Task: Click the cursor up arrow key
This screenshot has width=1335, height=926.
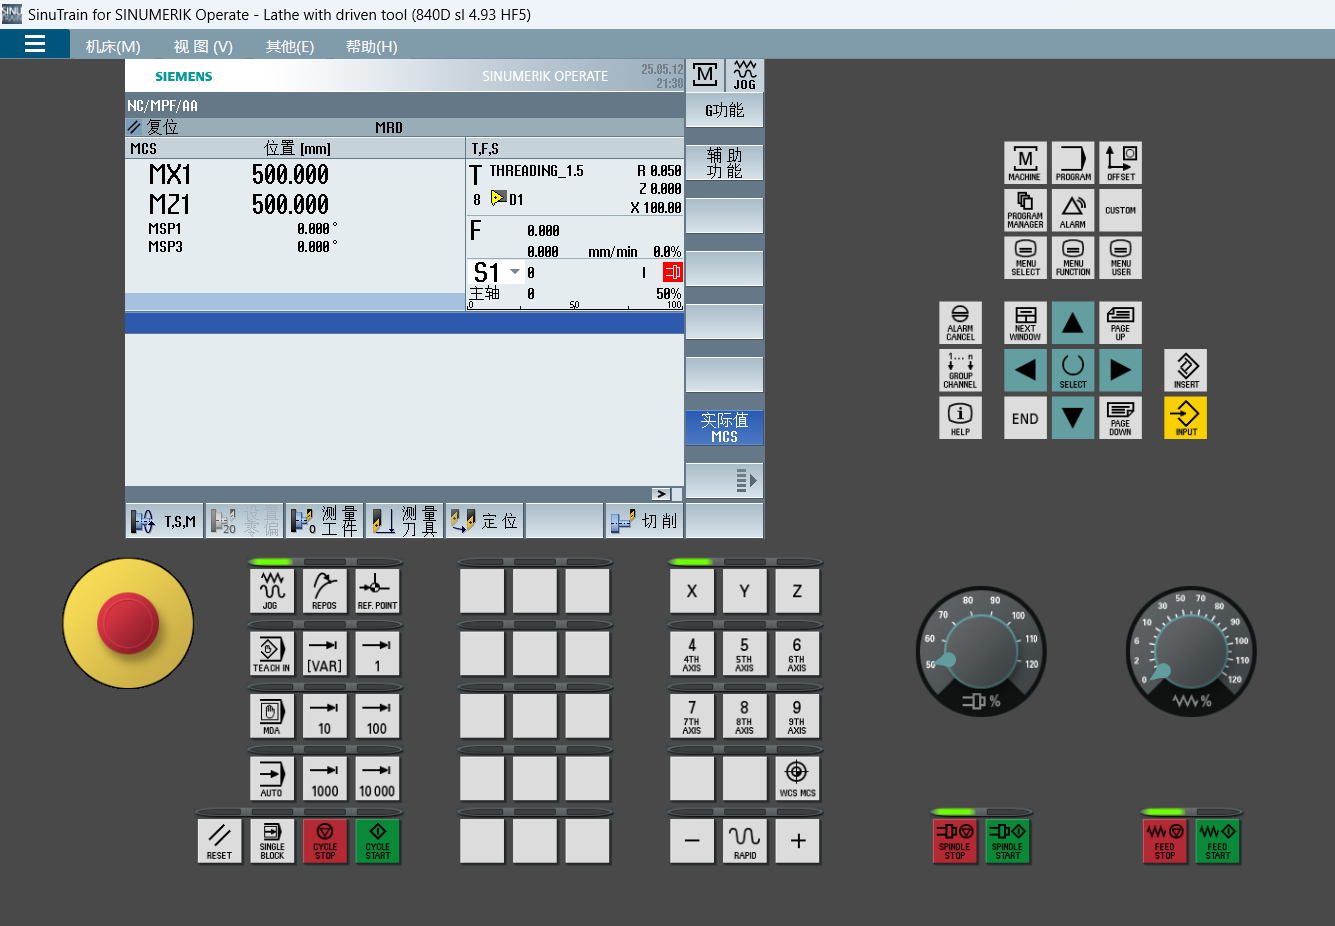Action: point(1073,323)
